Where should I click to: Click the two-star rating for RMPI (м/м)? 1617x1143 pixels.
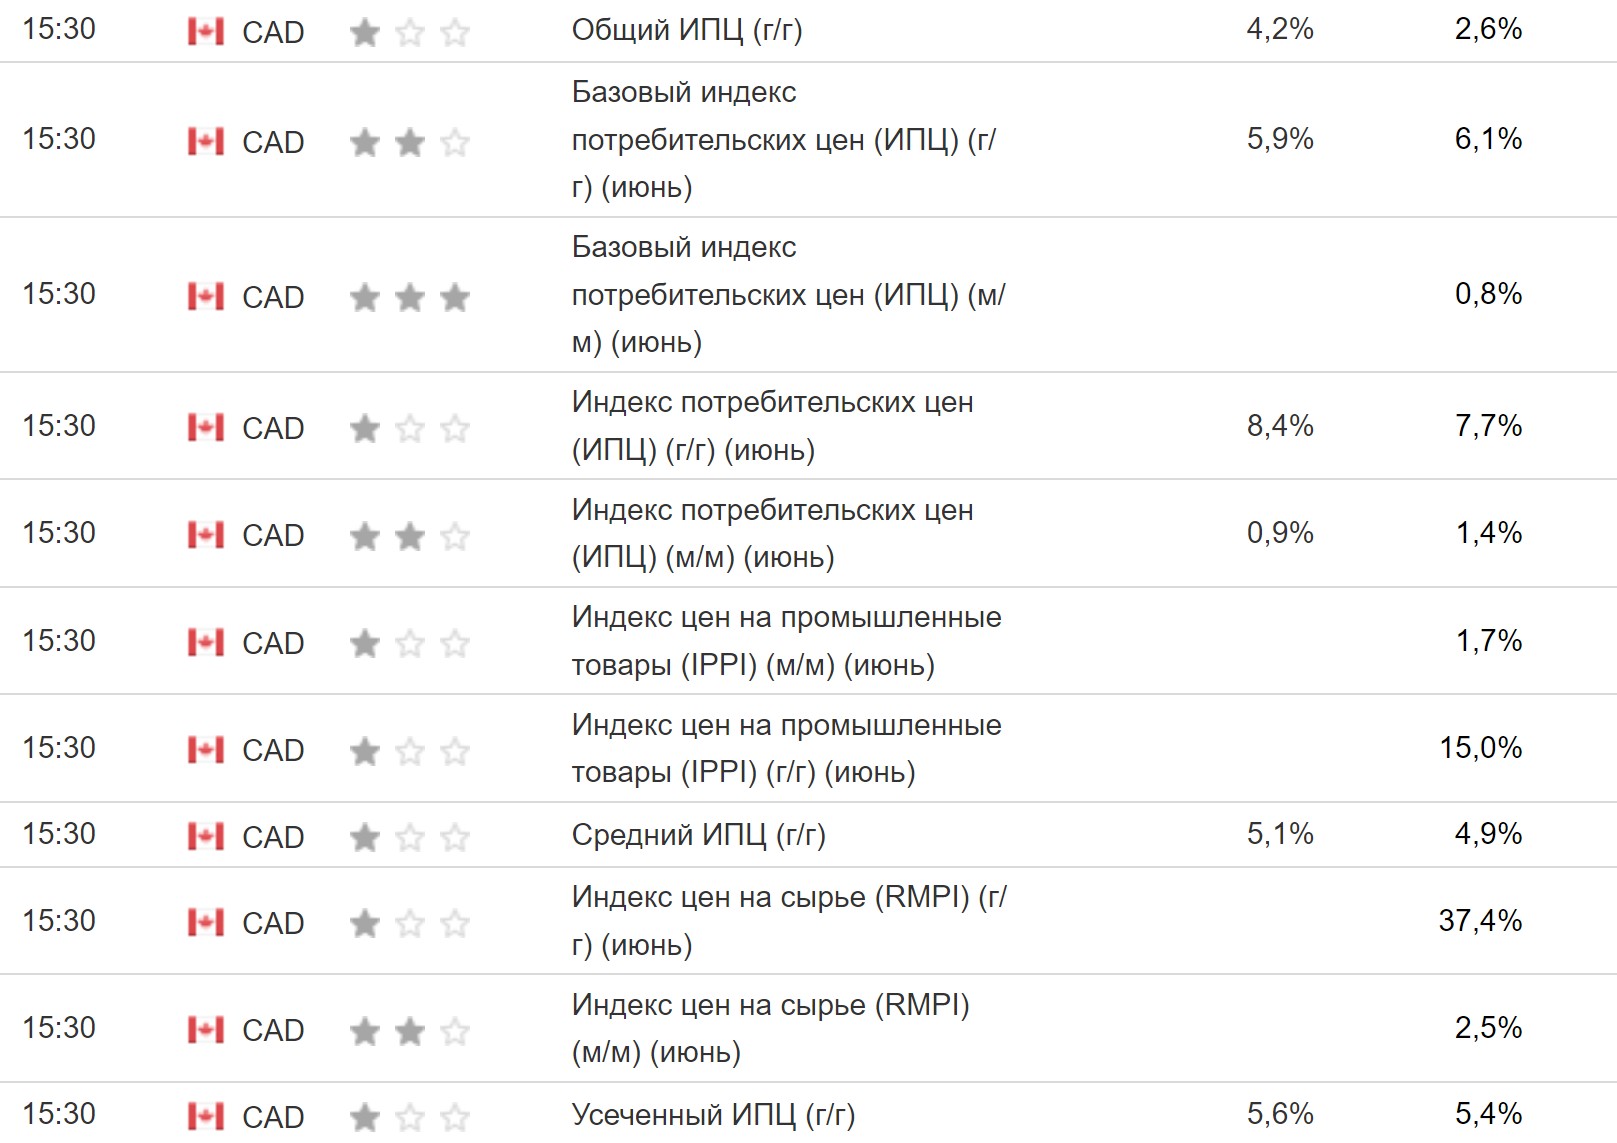tap(409, 1030)
